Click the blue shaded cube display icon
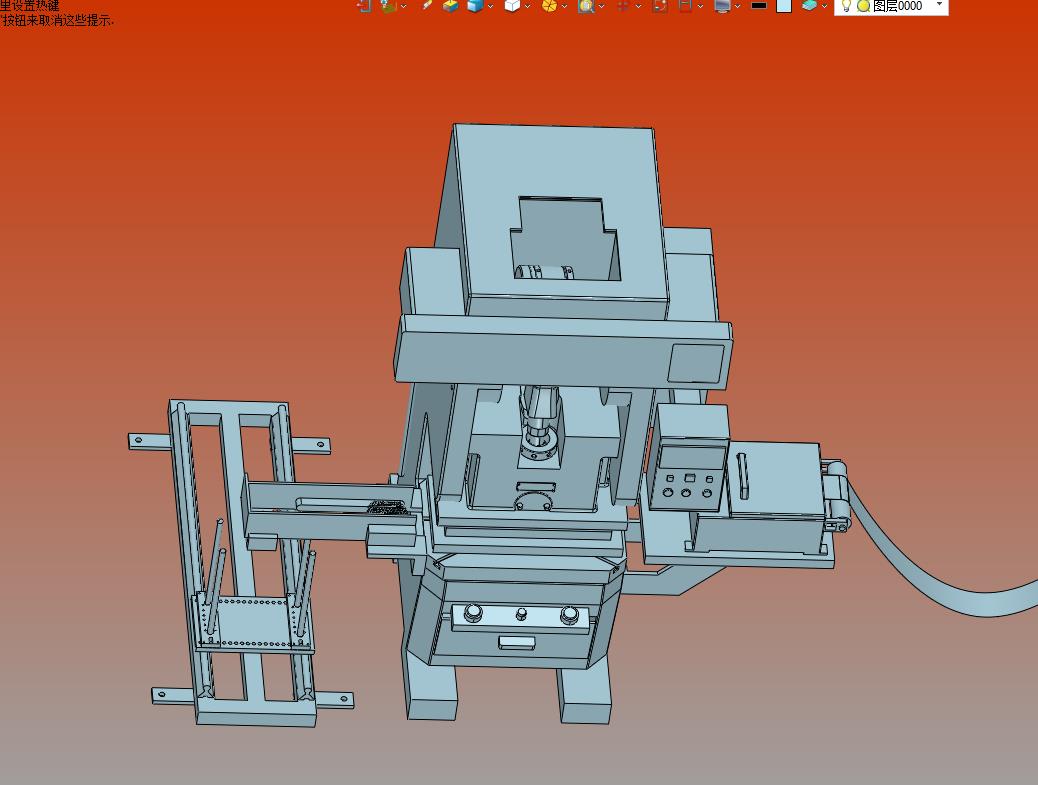 [x=475, y=6]
